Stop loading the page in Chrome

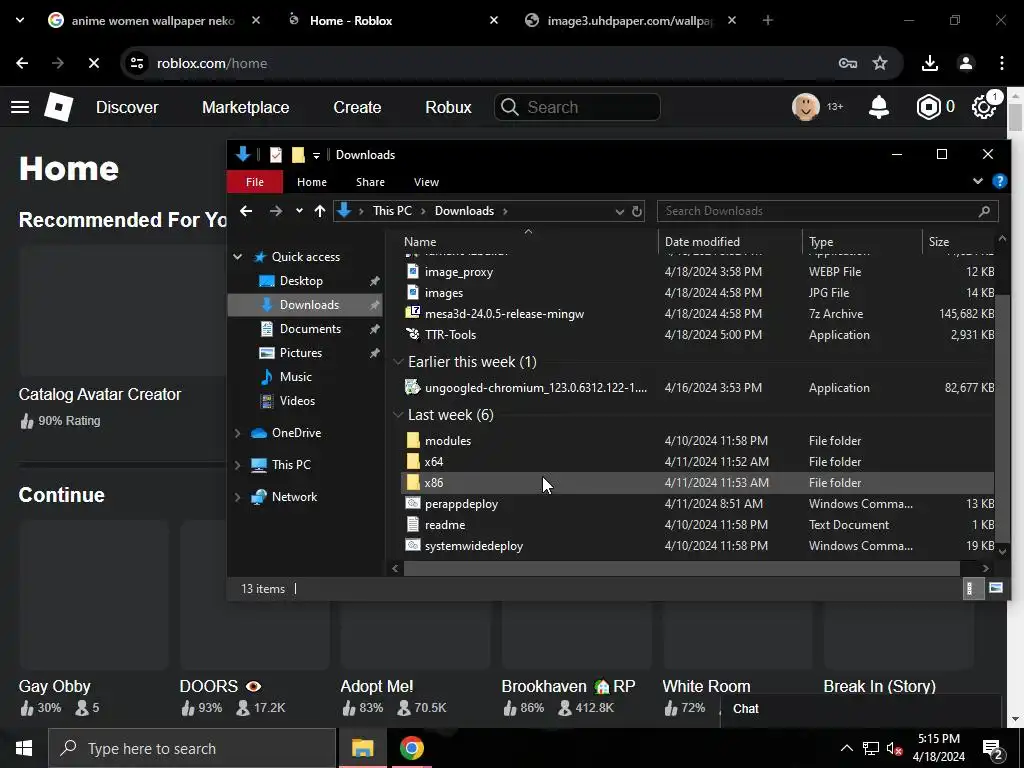93,63
